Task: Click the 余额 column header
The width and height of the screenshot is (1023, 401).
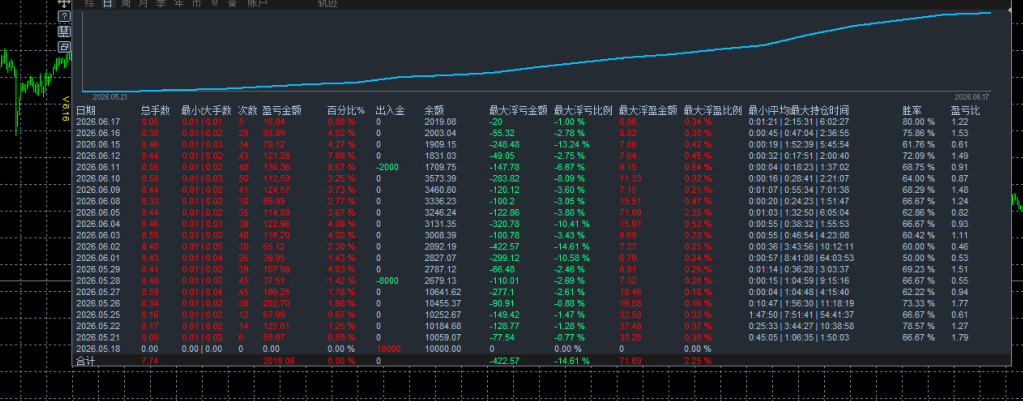Action: click(434, 110)
